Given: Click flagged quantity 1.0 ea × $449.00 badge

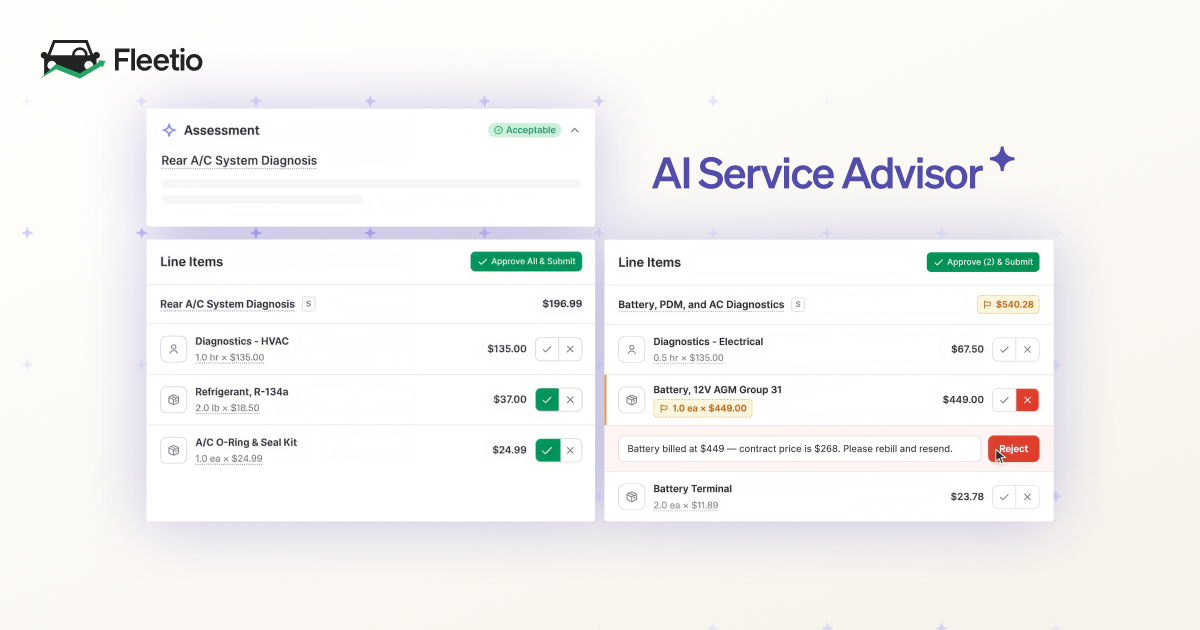Looking at the screenshot, I should [x=703, y=408].
